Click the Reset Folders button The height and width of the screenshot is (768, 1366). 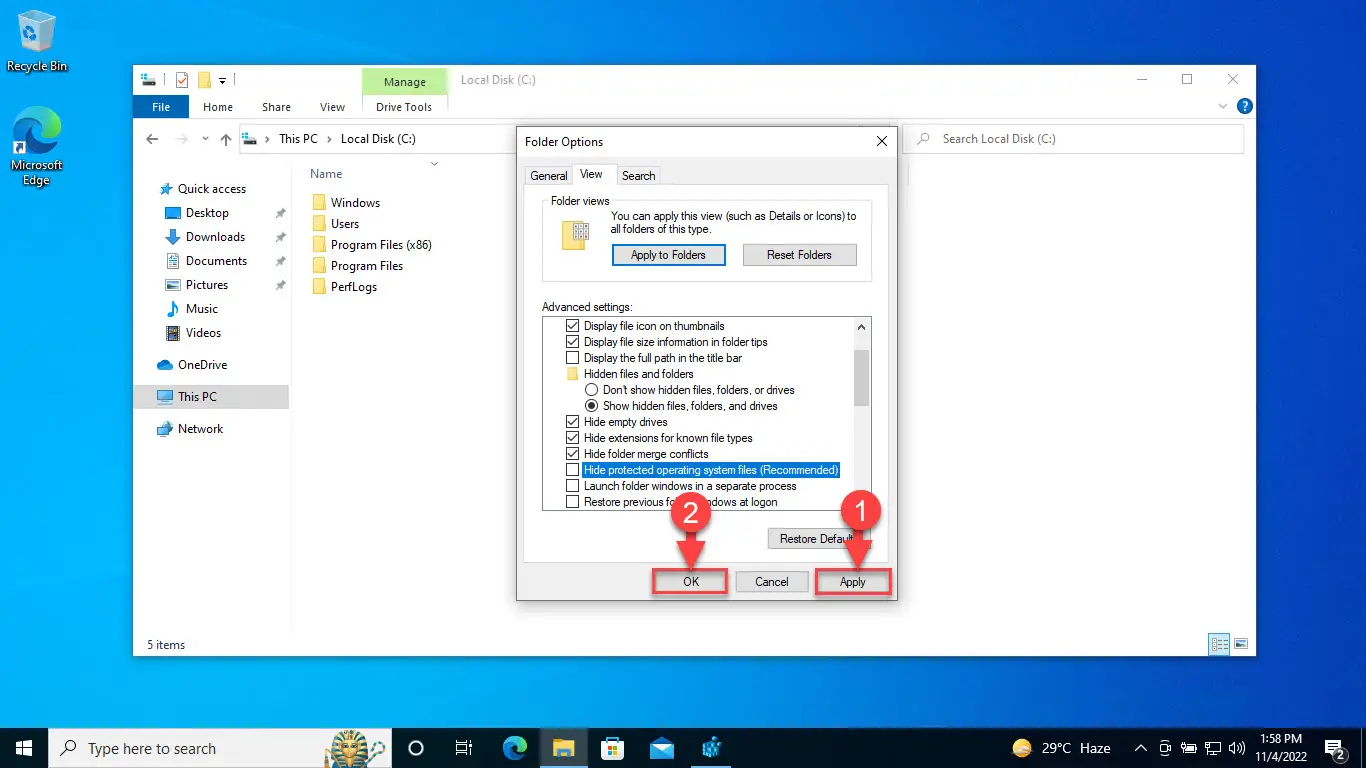pos(800,255)
